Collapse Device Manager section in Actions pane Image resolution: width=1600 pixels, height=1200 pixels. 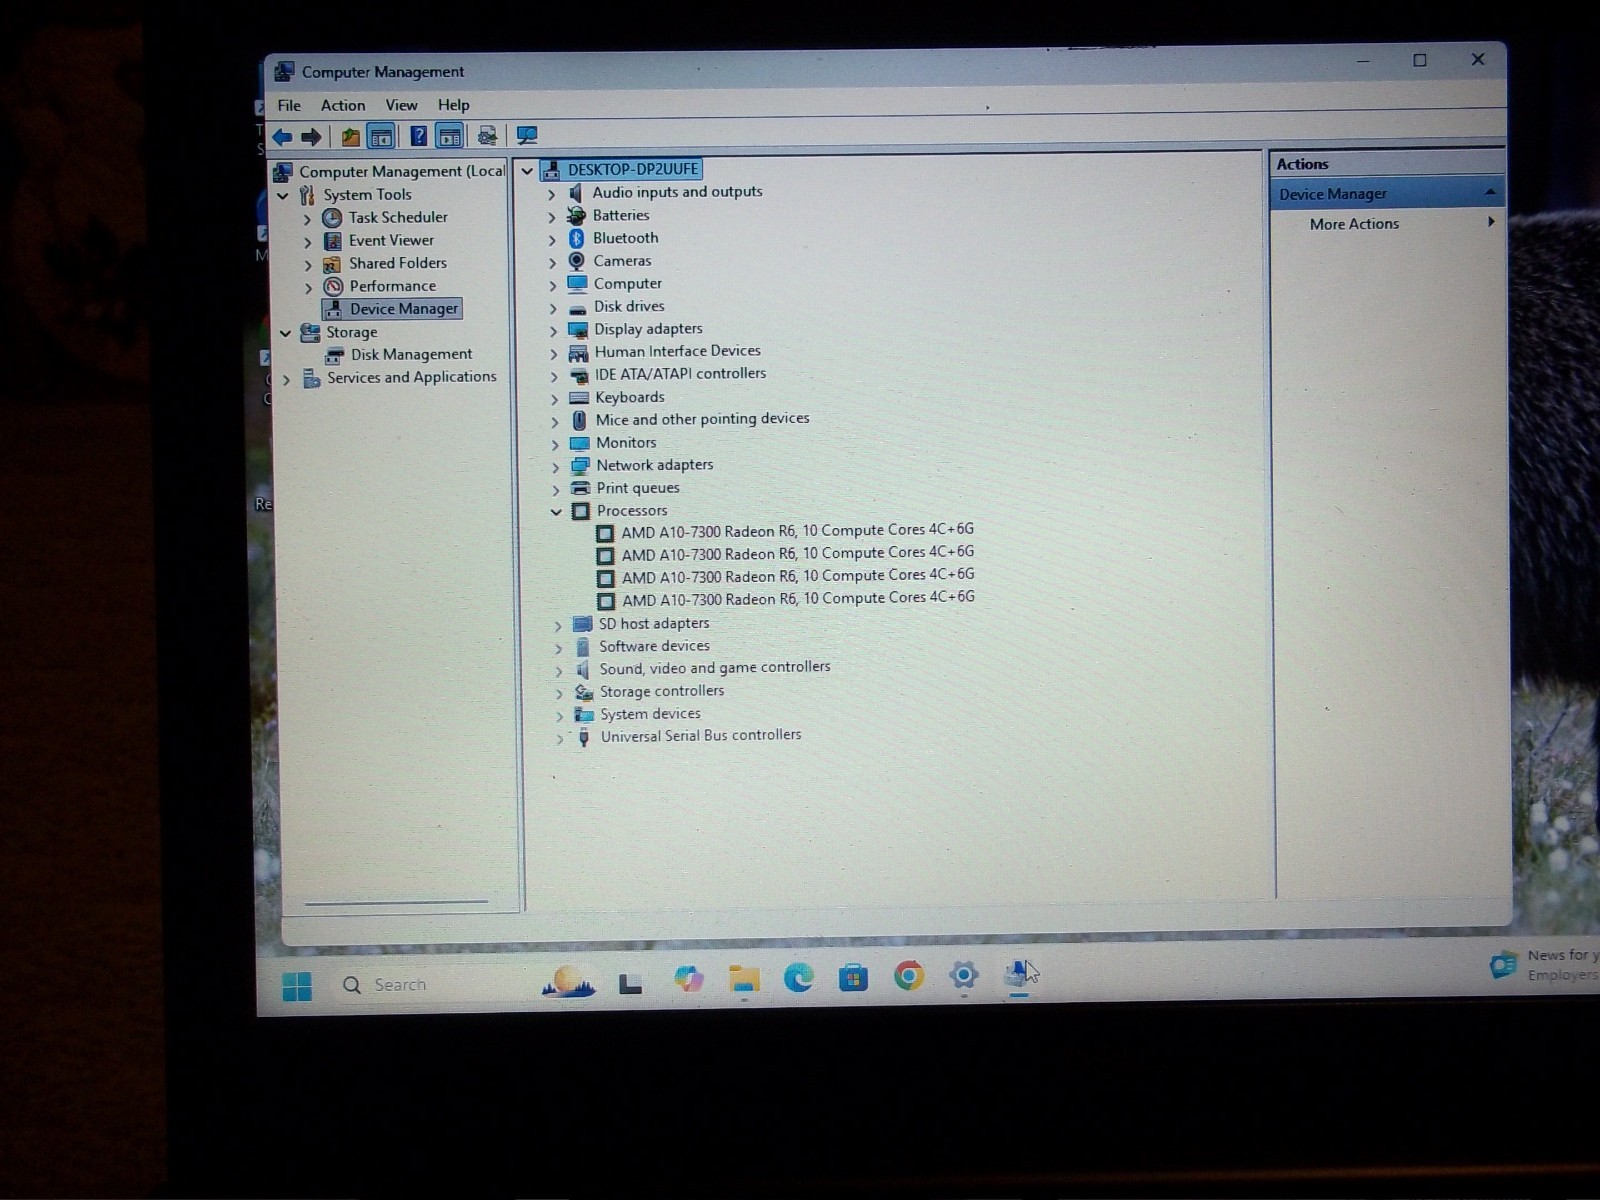point(1490,192)
